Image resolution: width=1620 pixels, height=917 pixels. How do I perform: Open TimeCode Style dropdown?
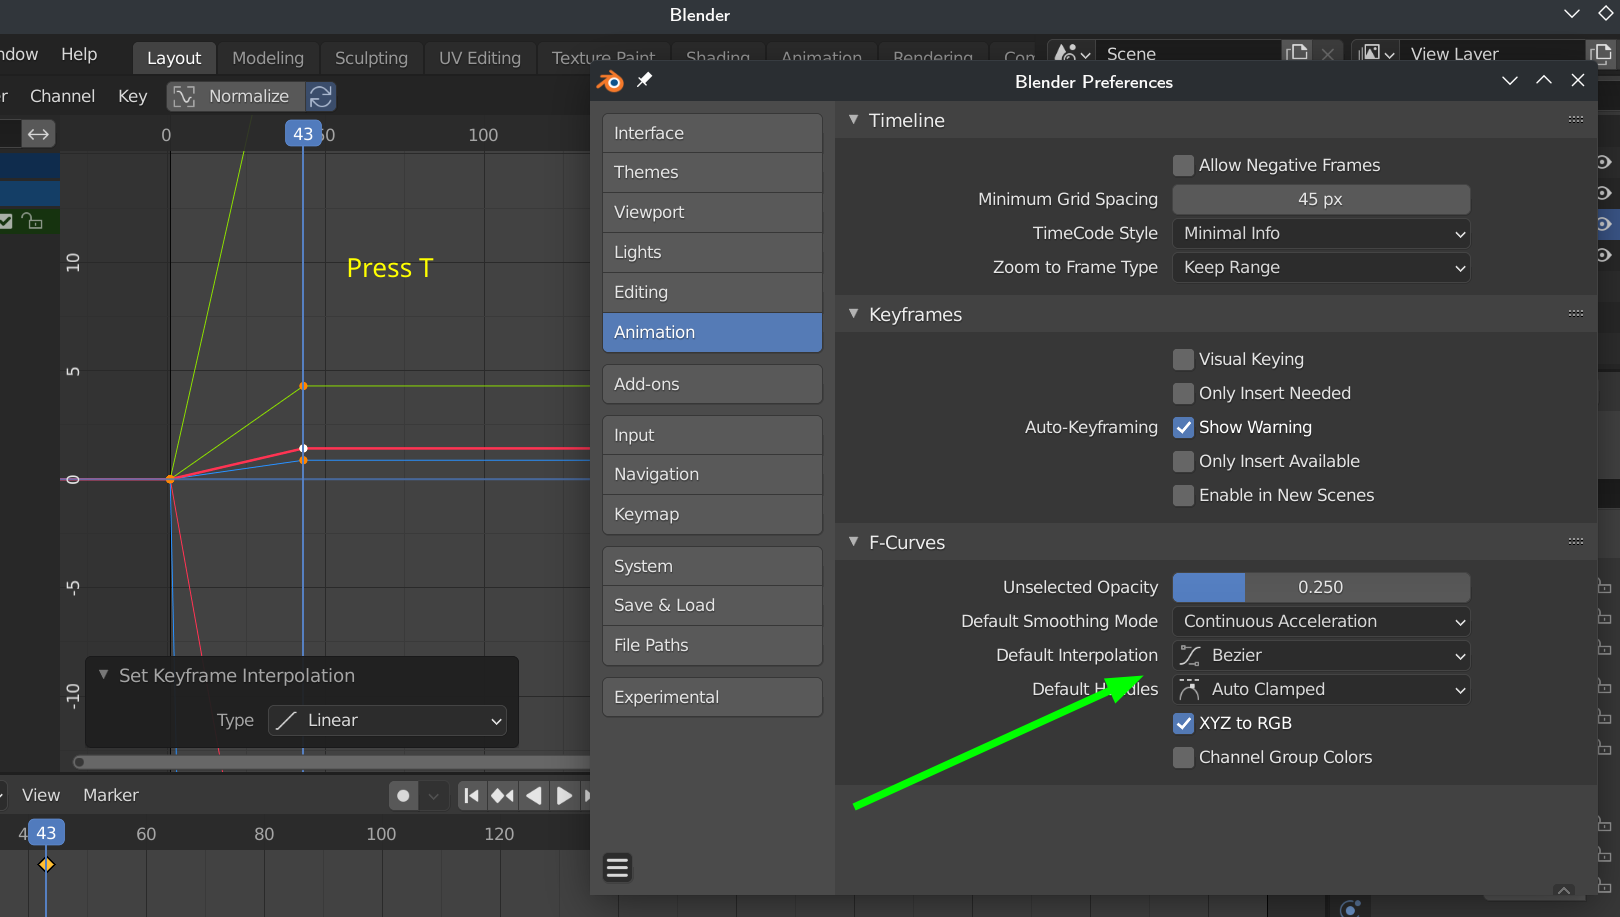[1321, 233]
